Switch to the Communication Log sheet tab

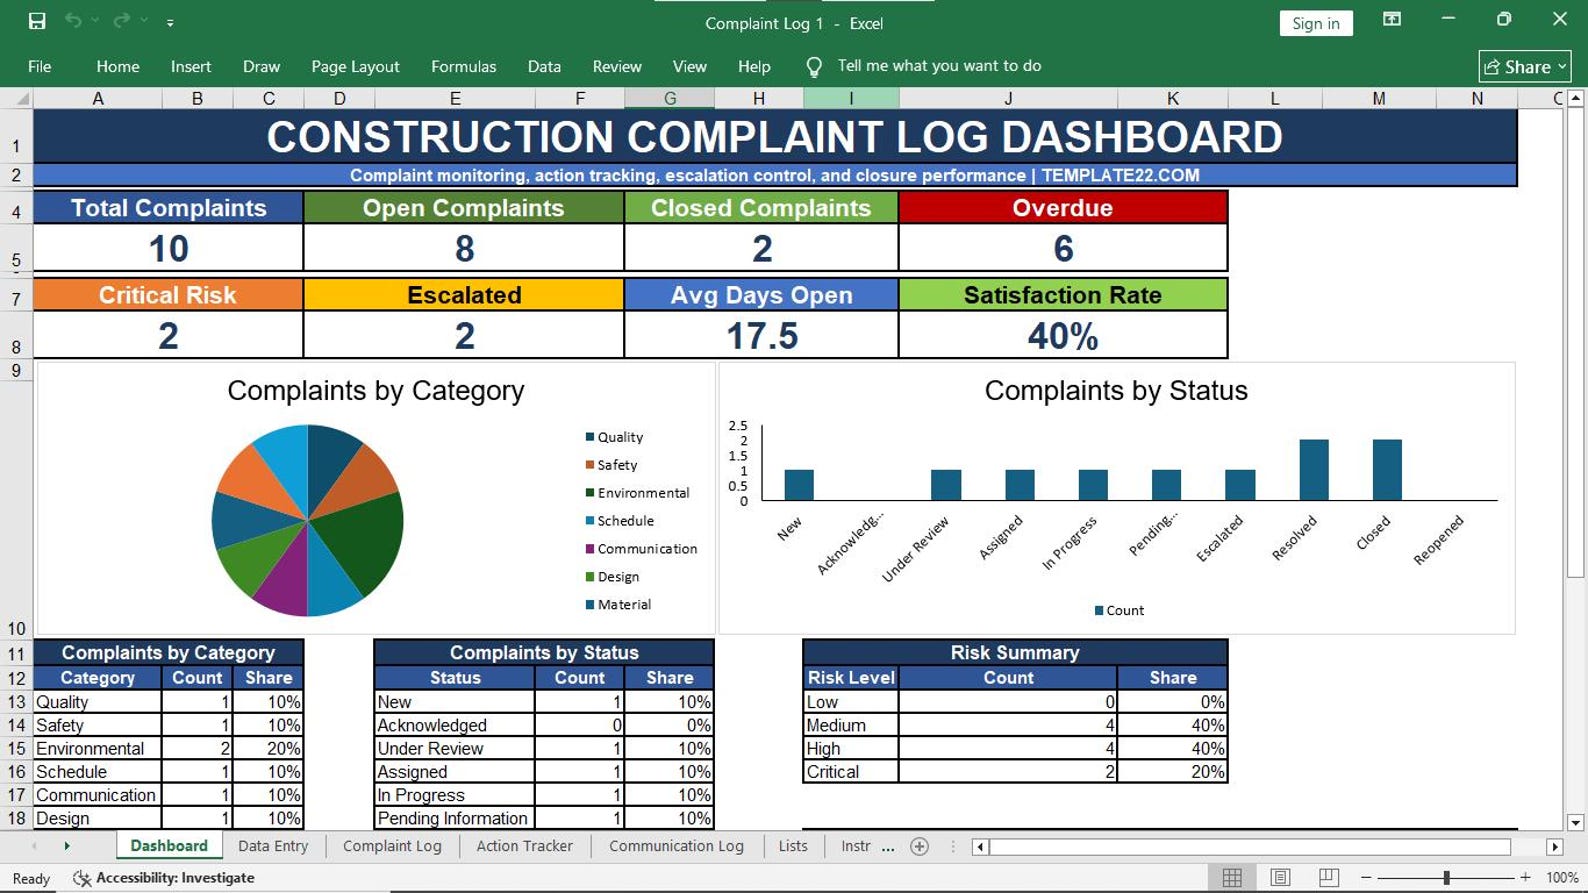click(x=676, y=846)
